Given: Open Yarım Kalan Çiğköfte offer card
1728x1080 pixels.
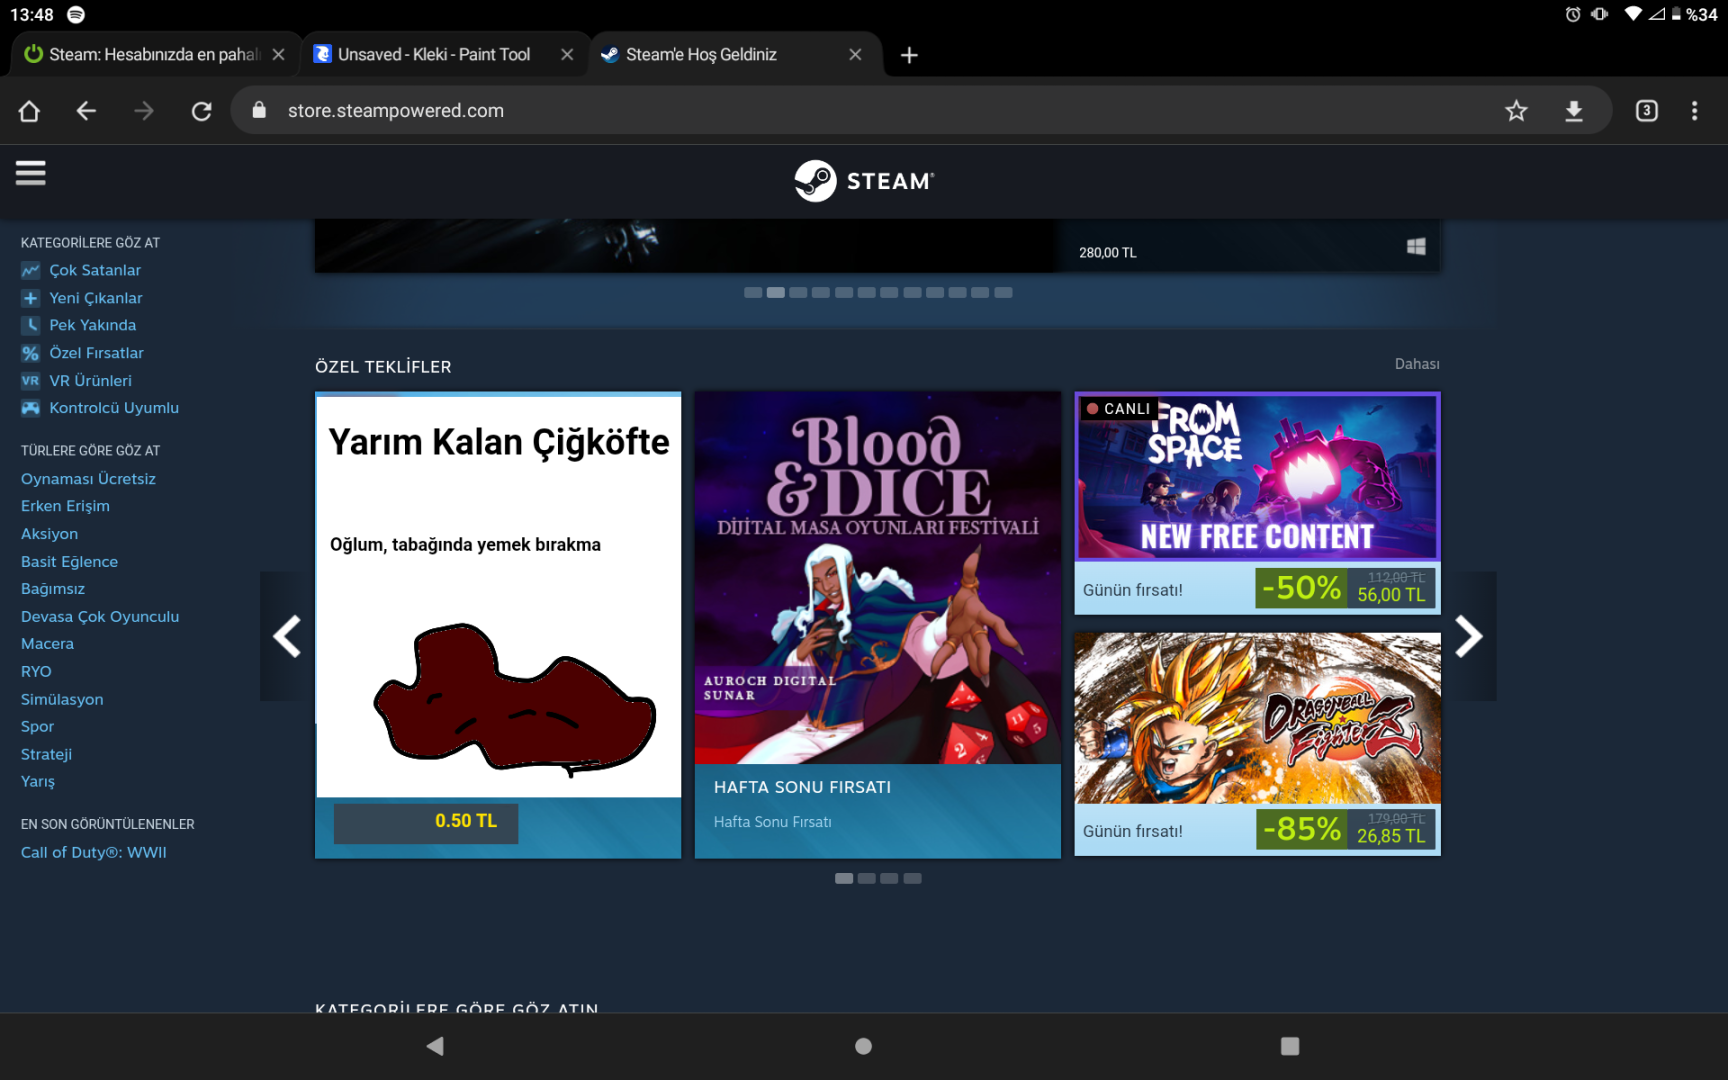Looking at the screenshot, I should click(498, 625).
